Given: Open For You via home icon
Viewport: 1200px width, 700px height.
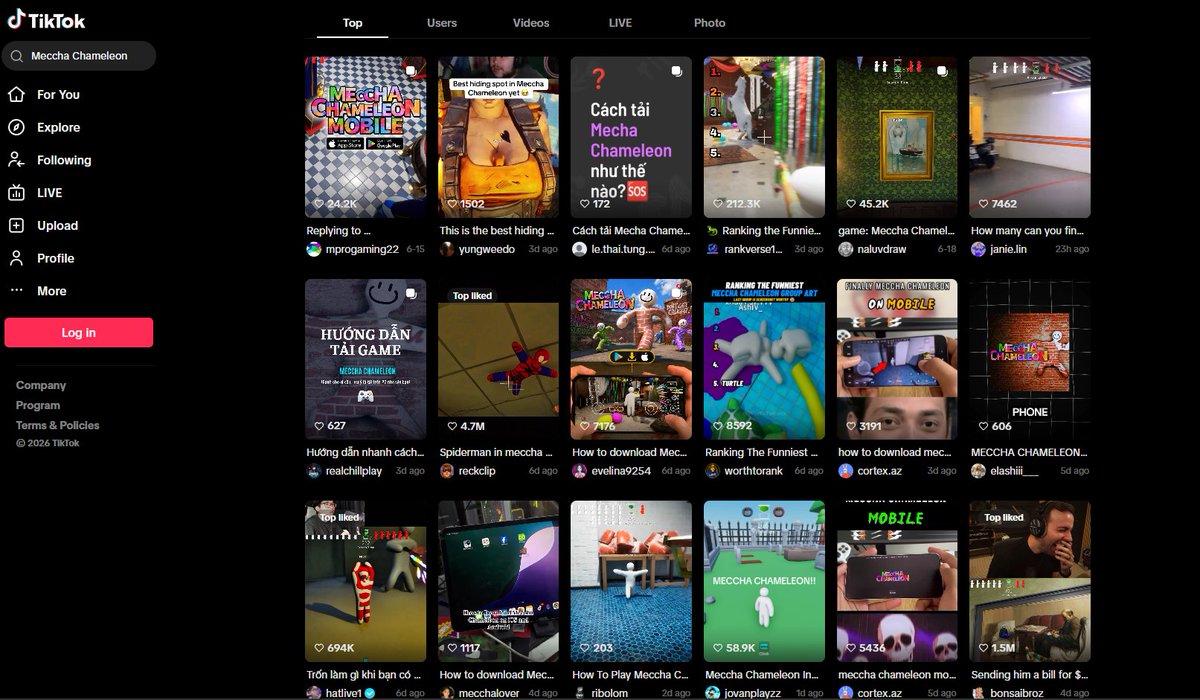Looking at the screenshot, I should tap(16, 94).
